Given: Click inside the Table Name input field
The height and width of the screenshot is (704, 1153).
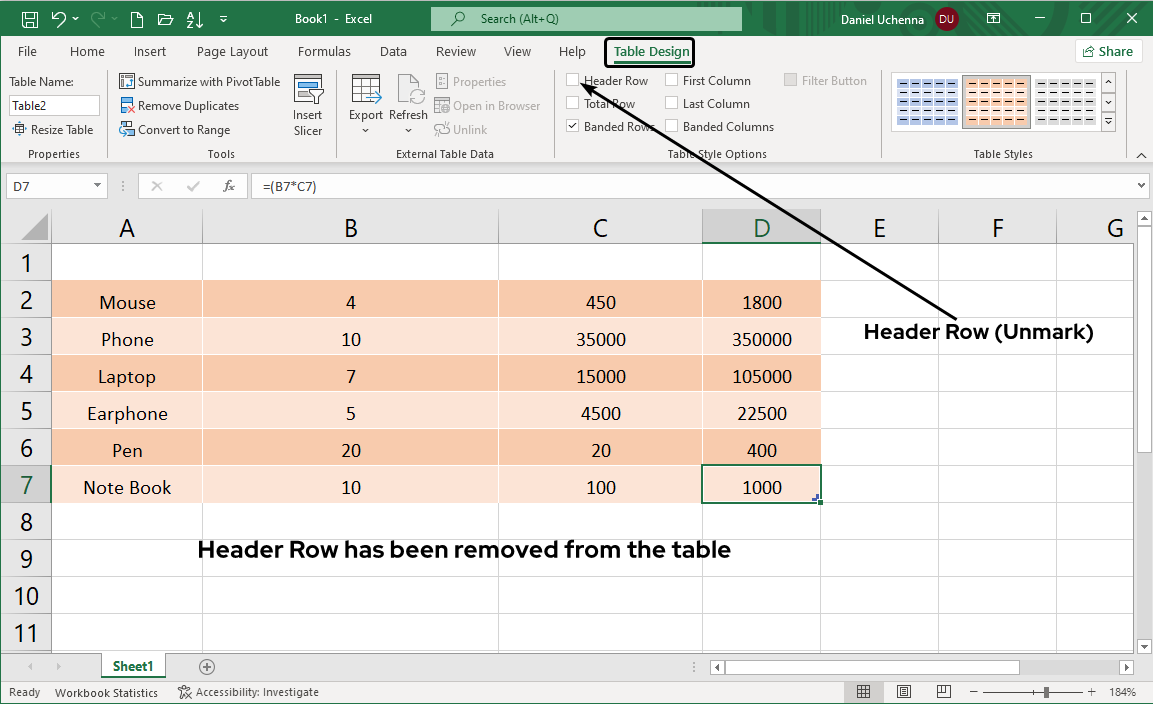Looking at the screenshot, I should pos(54,105).
